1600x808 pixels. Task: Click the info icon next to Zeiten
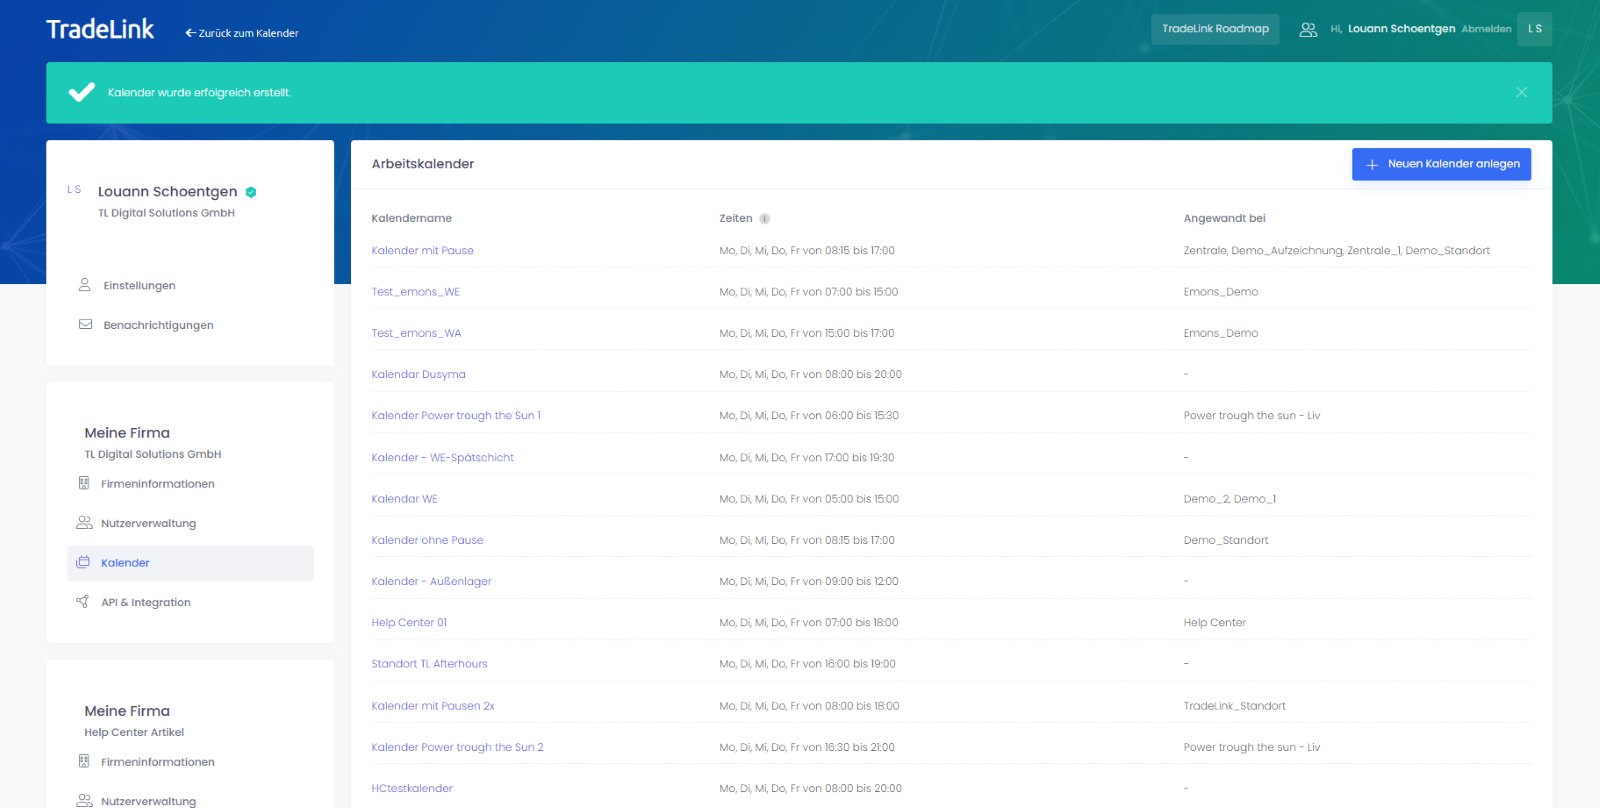764,219
